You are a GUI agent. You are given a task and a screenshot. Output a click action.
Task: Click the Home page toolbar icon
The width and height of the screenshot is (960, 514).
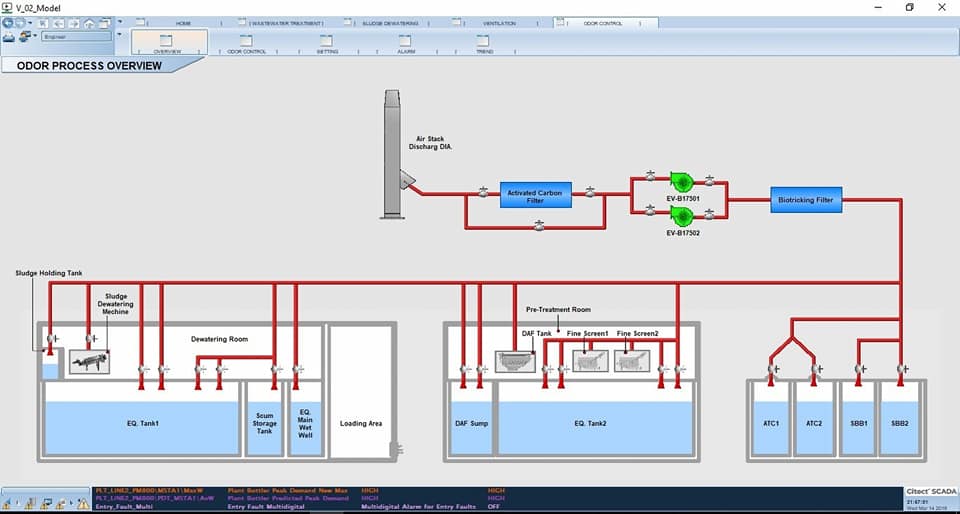pyautogui.click(x=89, y=24)
